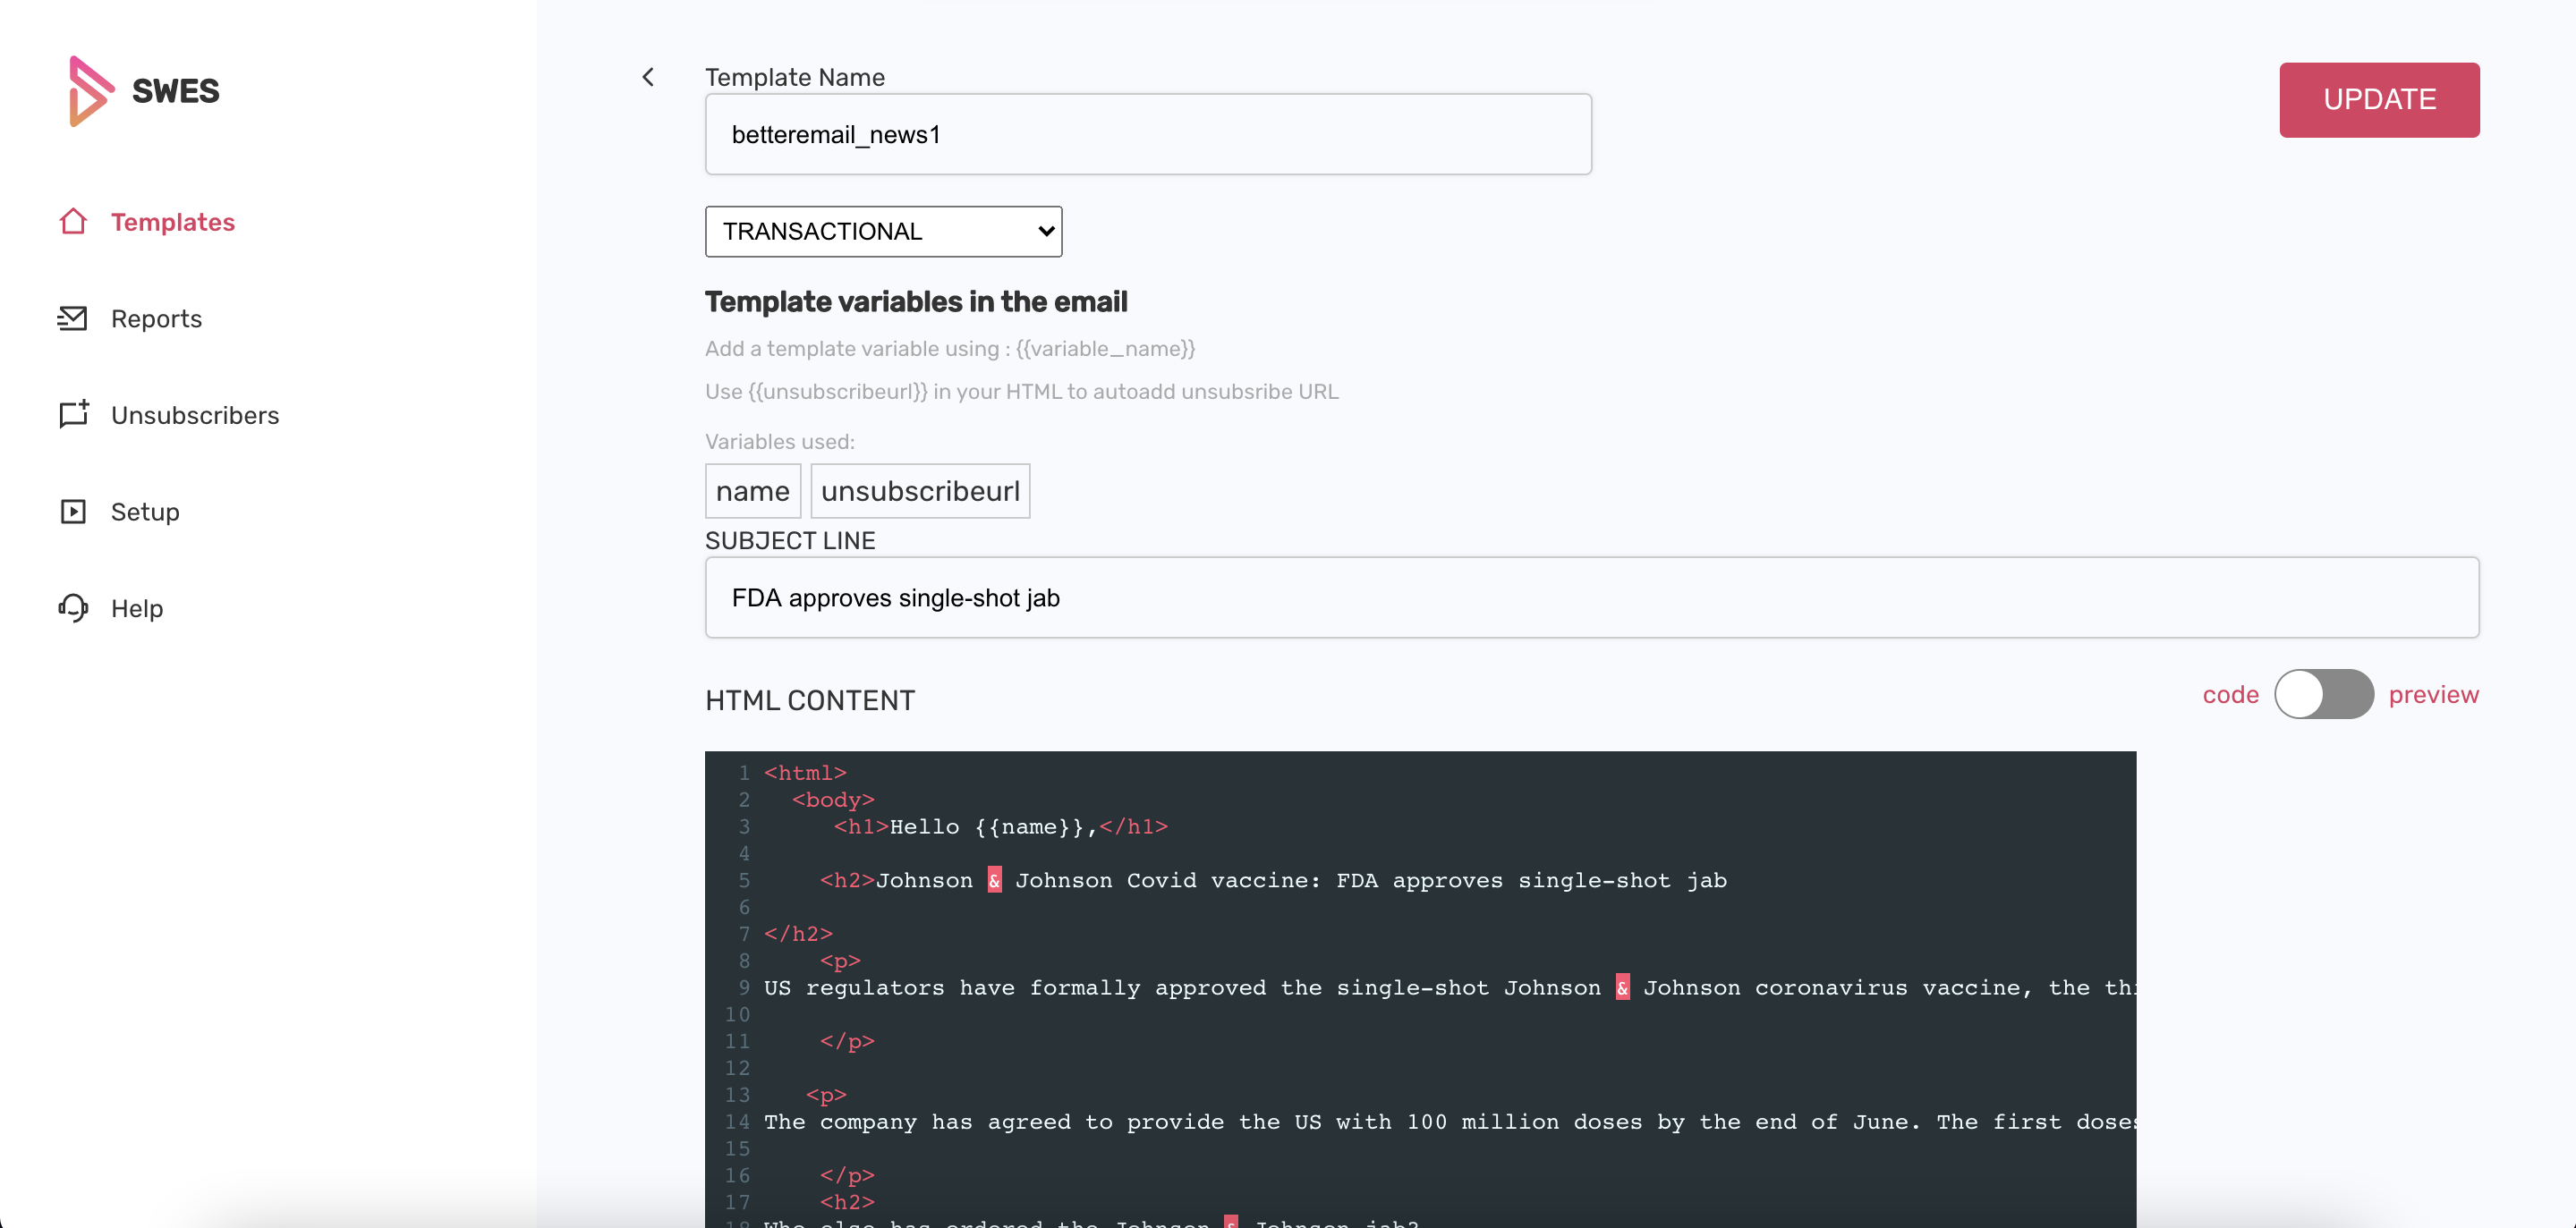Click the SWES logo icon
This screenshot has height=1228, width=2576.
(x=89, y=91)
